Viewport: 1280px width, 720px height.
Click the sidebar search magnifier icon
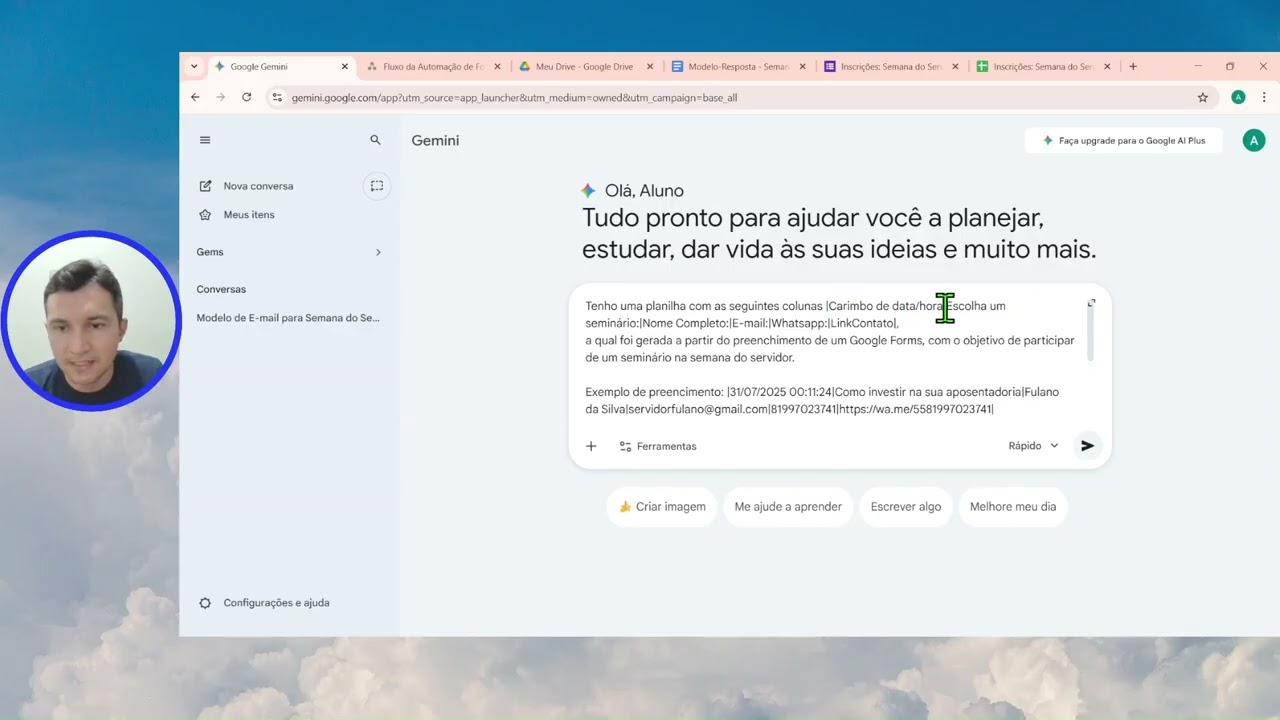click(375, 140)
